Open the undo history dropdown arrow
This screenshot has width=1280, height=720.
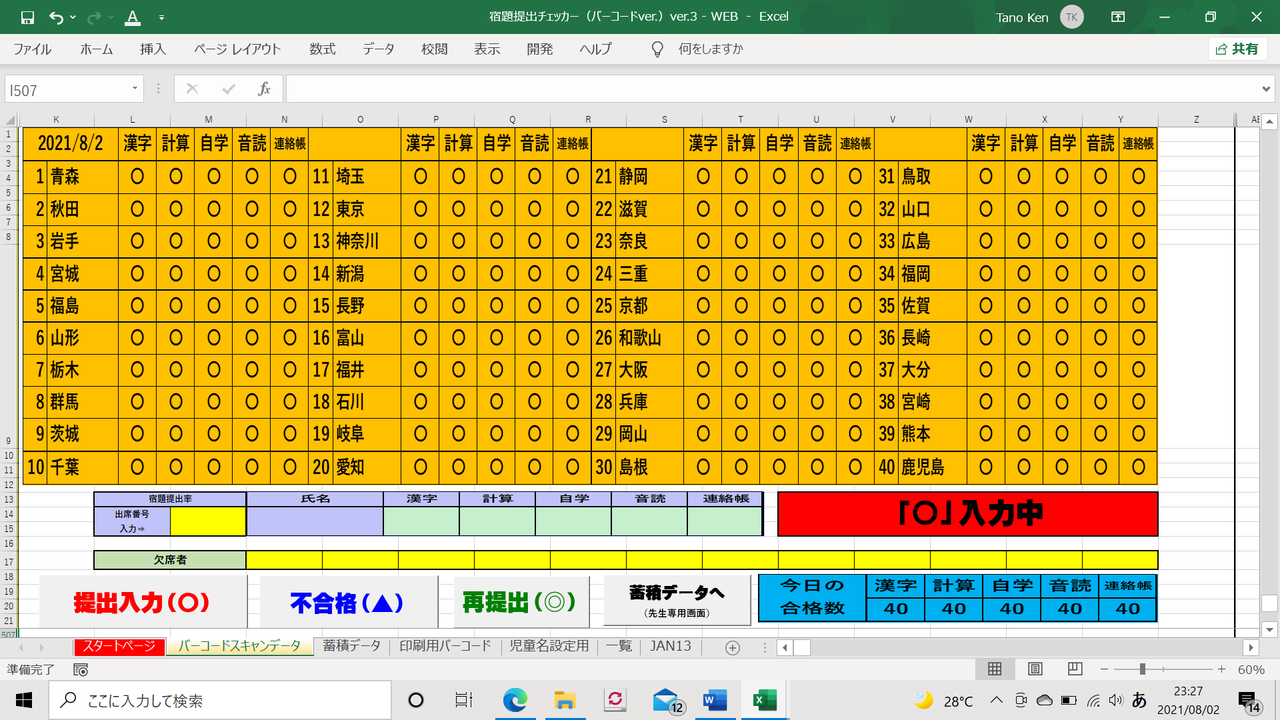75,17
